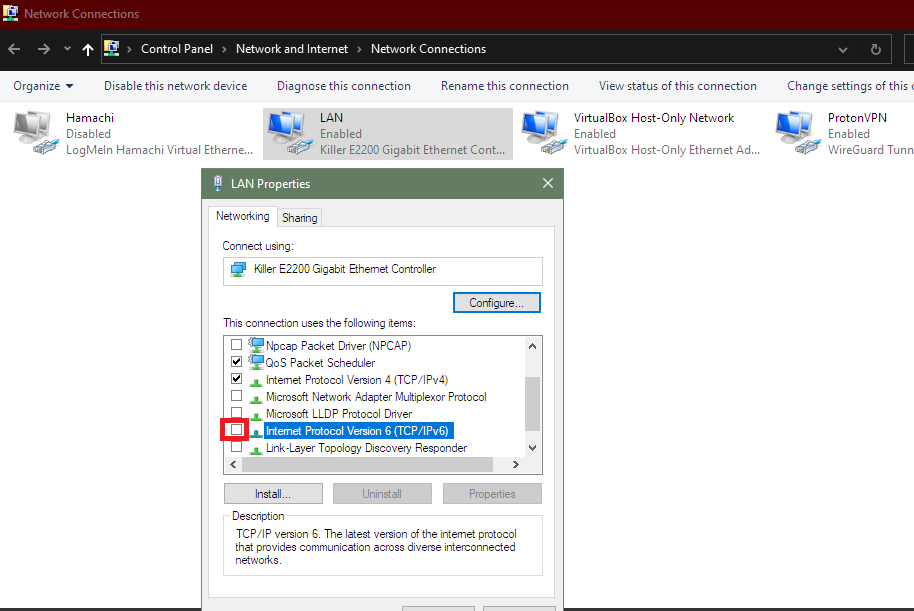Select Internet Protocol Version 6 (TCP/IPv6) row
914x611 pixels.
click(358, 431)
